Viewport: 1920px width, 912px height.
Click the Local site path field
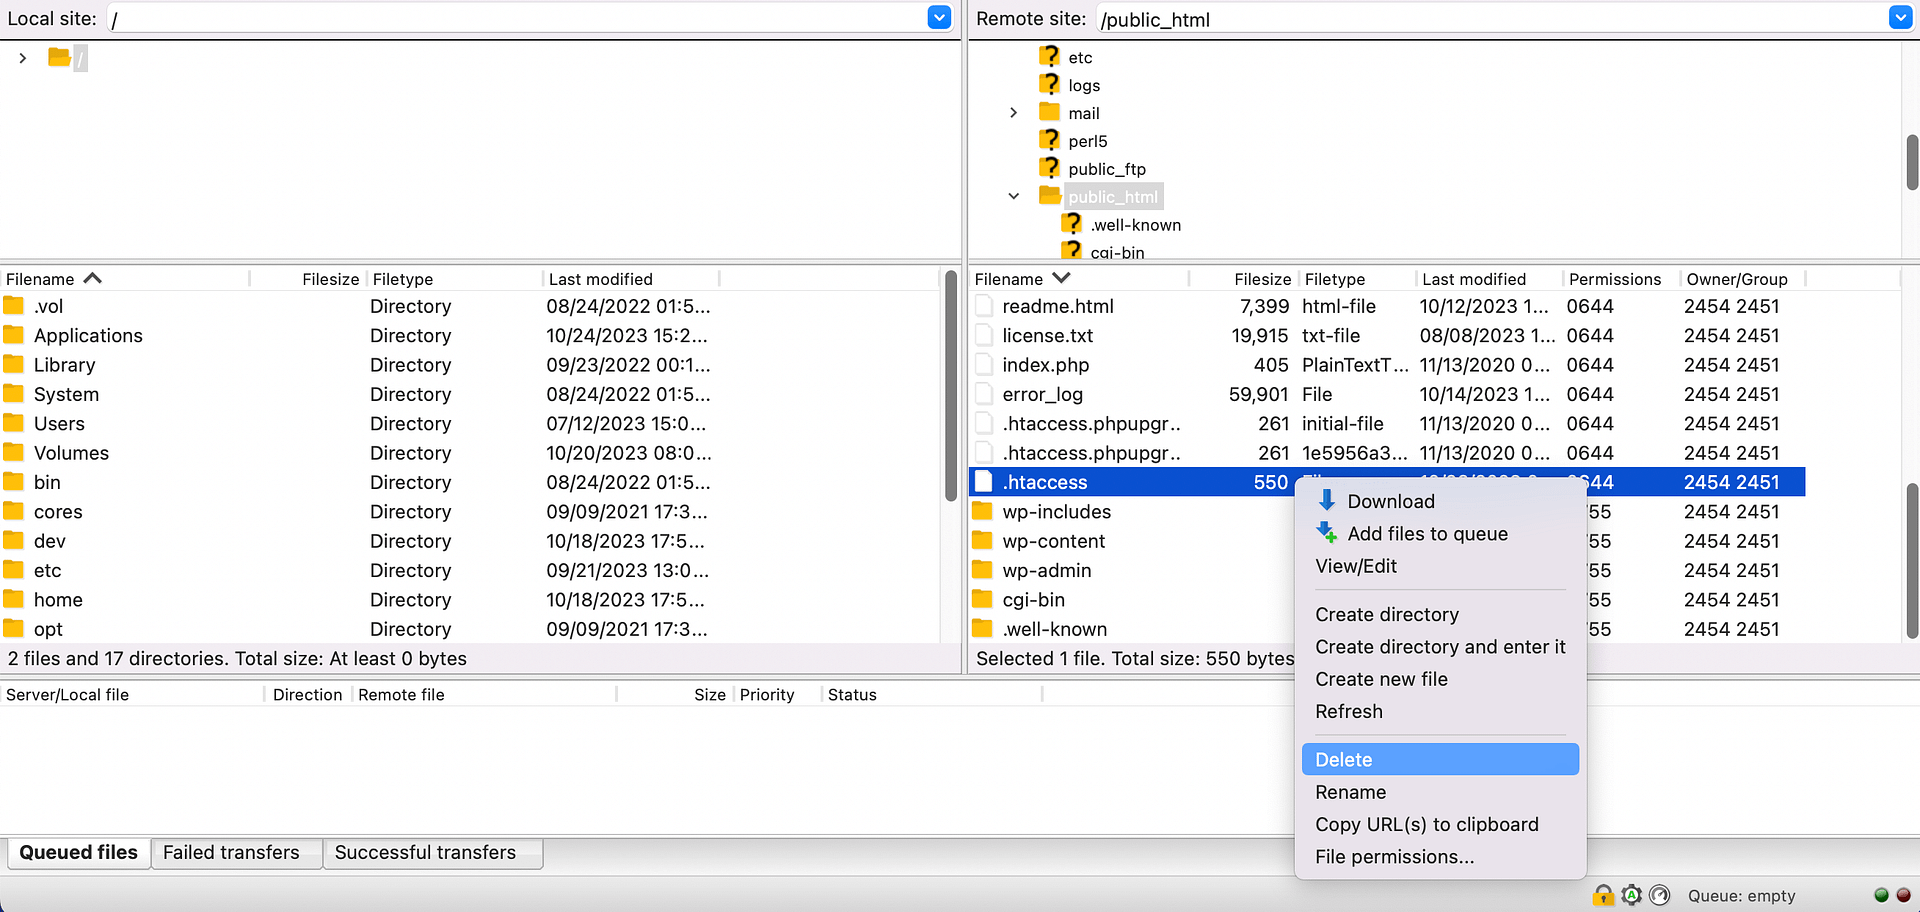[x=520, y=17]
